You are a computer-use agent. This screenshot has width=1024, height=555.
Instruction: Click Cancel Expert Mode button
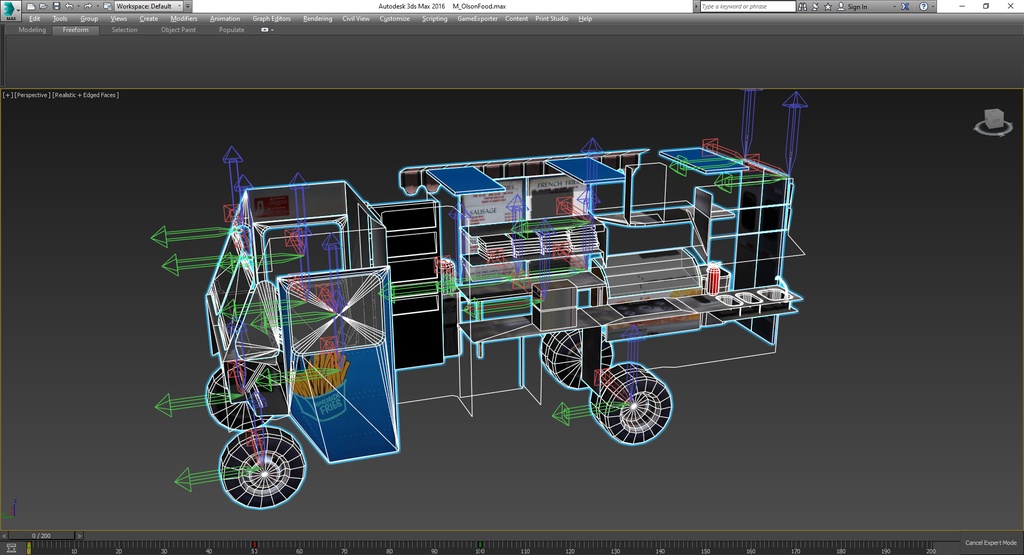991,543
